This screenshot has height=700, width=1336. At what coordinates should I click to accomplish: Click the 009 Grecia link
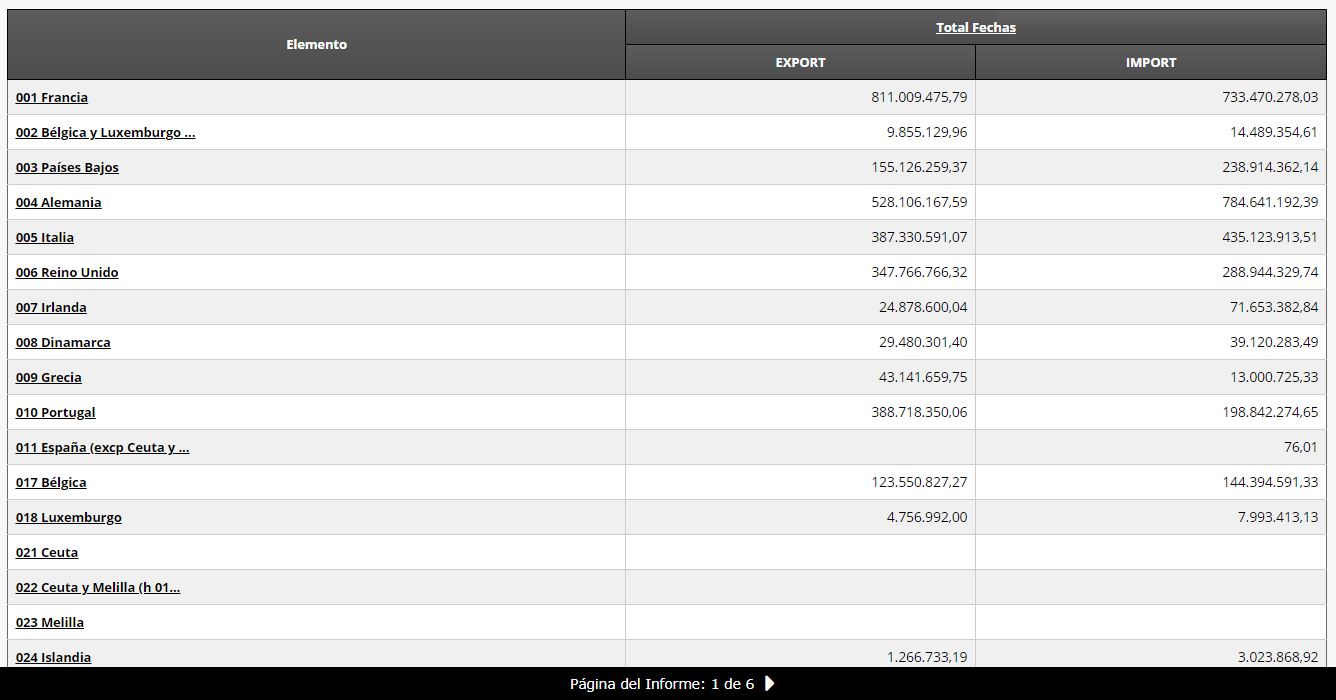(x=49, y=378)
